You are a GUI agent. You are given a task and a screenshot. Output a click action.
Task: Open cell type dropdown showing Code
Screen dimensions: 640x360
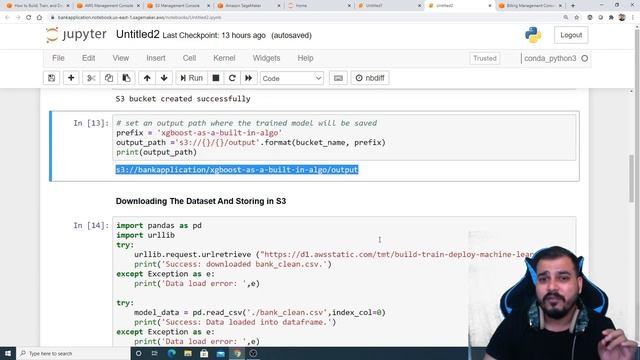[292, 78]
